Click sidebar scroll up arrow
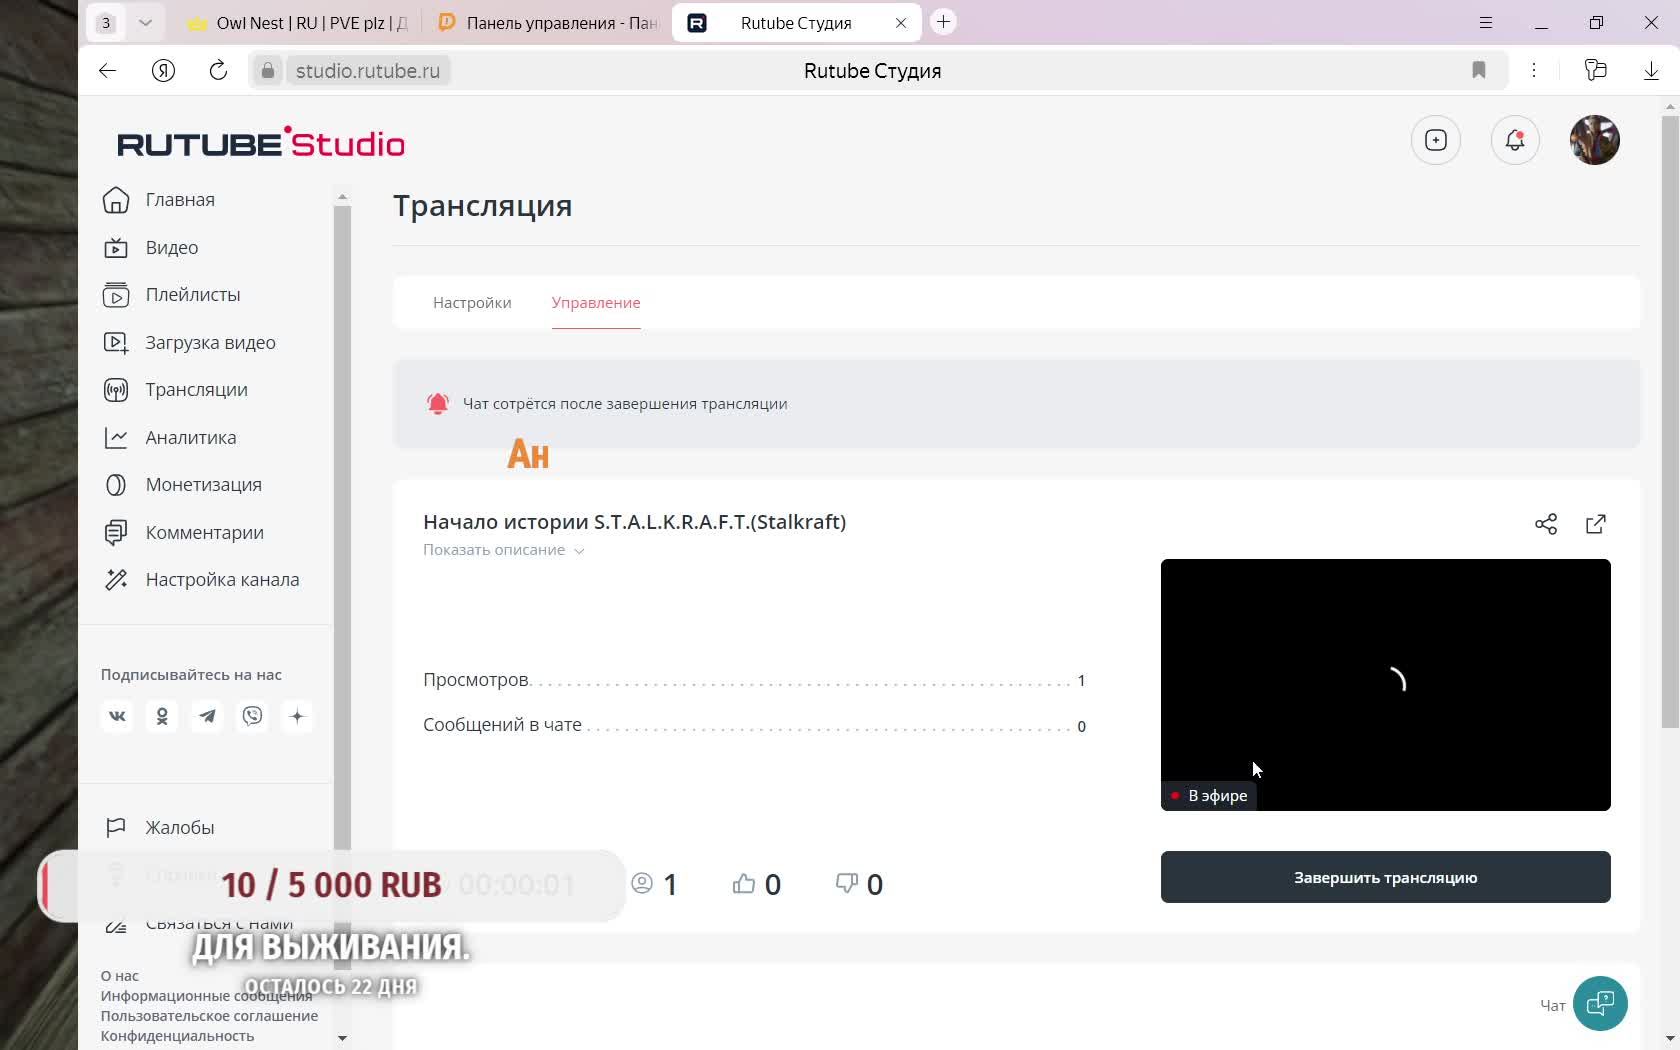Screen dimensions: 1680x1050 click(x=342, y=197)
